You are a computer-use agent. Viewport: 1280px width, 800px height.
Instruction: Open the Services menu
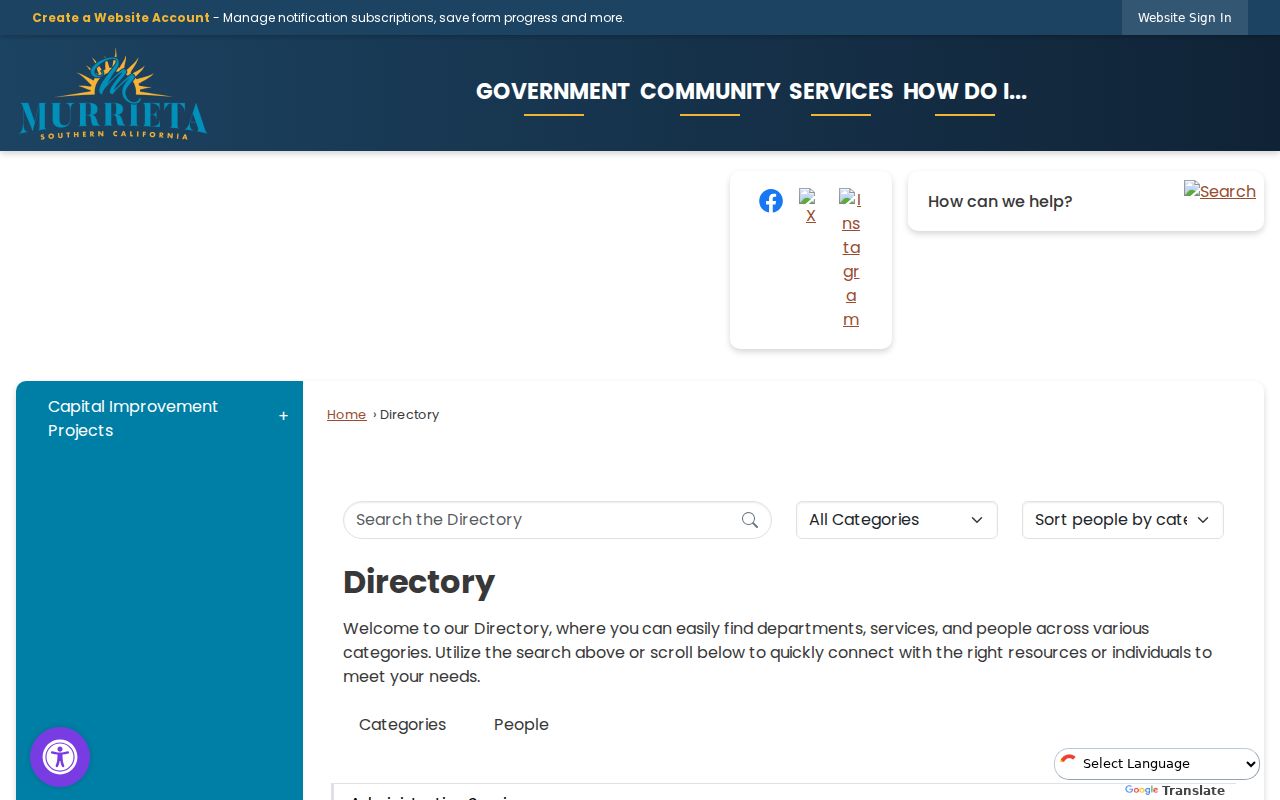[x=841, y=92]
